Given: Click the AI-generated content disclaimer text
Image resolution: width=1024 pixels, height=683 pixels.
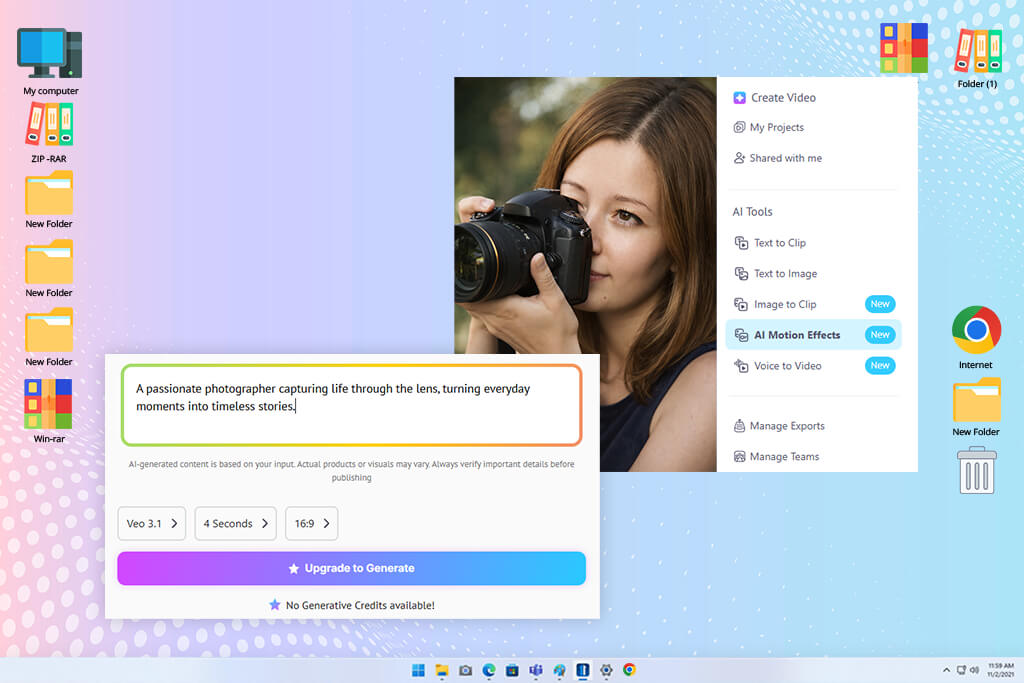Looking at the screenshot, I should pos(351,471).
